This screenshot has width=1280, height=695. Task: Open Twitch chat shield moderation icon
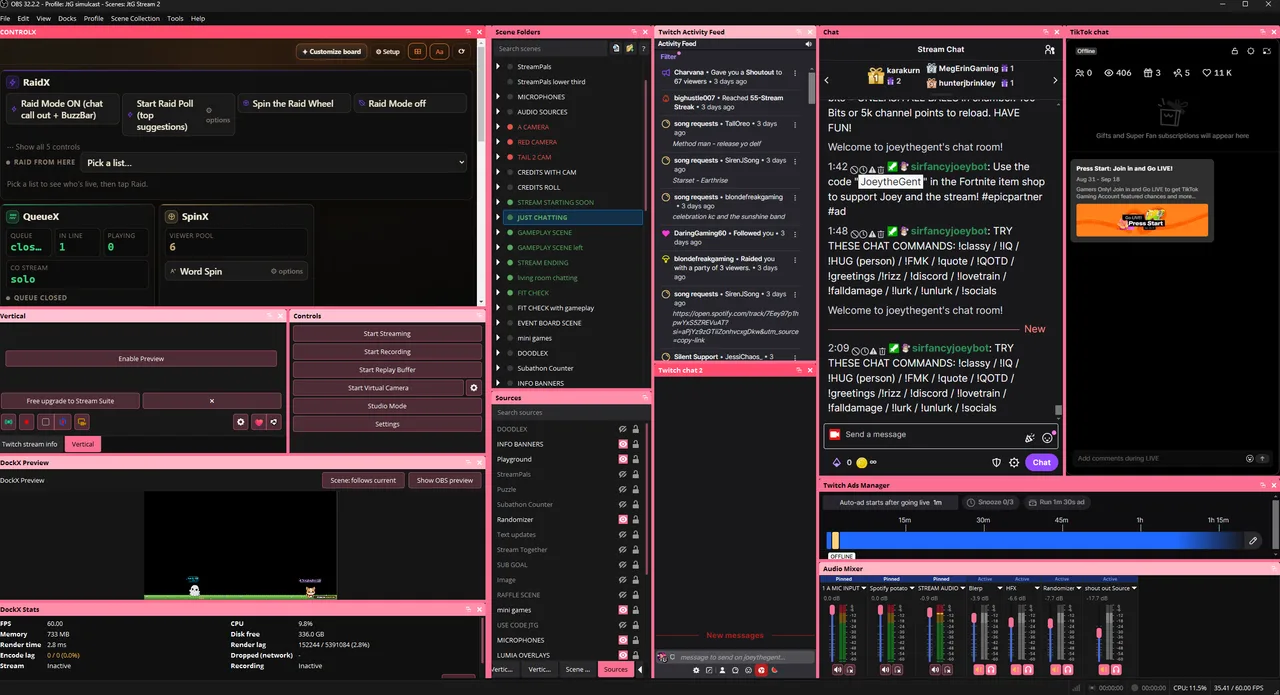coord(996,462)
